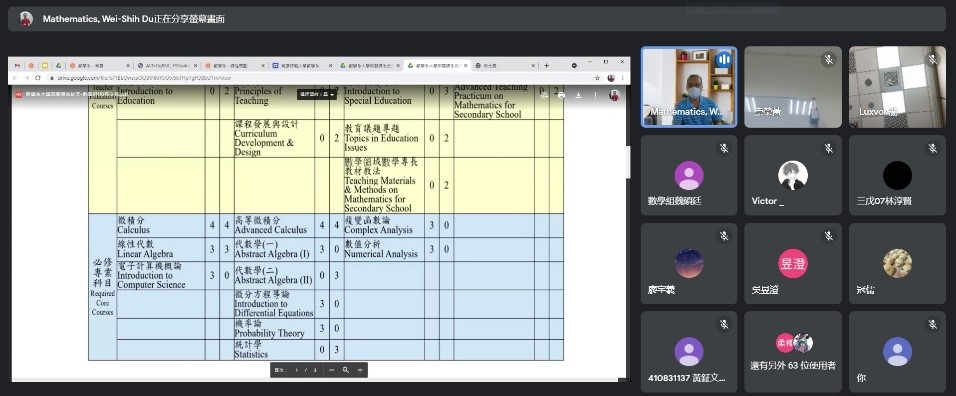This screenshot has width=956, height=396.
Task: Click the Introduction to Special Education cell
Action: [384, 102]
